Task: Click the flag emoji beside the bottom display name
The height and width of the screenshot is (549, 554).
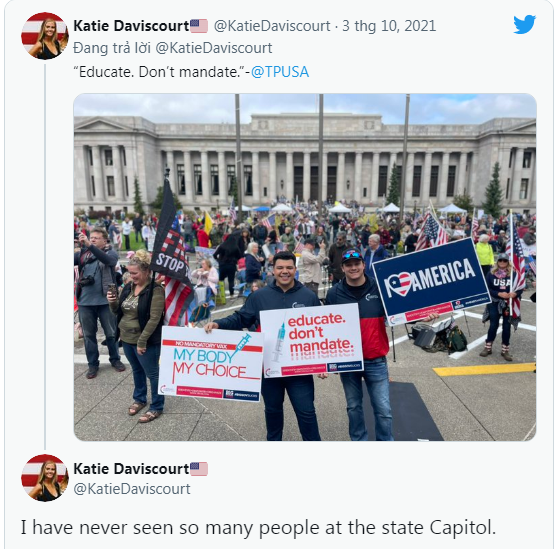Action: (x=199, y=469)
